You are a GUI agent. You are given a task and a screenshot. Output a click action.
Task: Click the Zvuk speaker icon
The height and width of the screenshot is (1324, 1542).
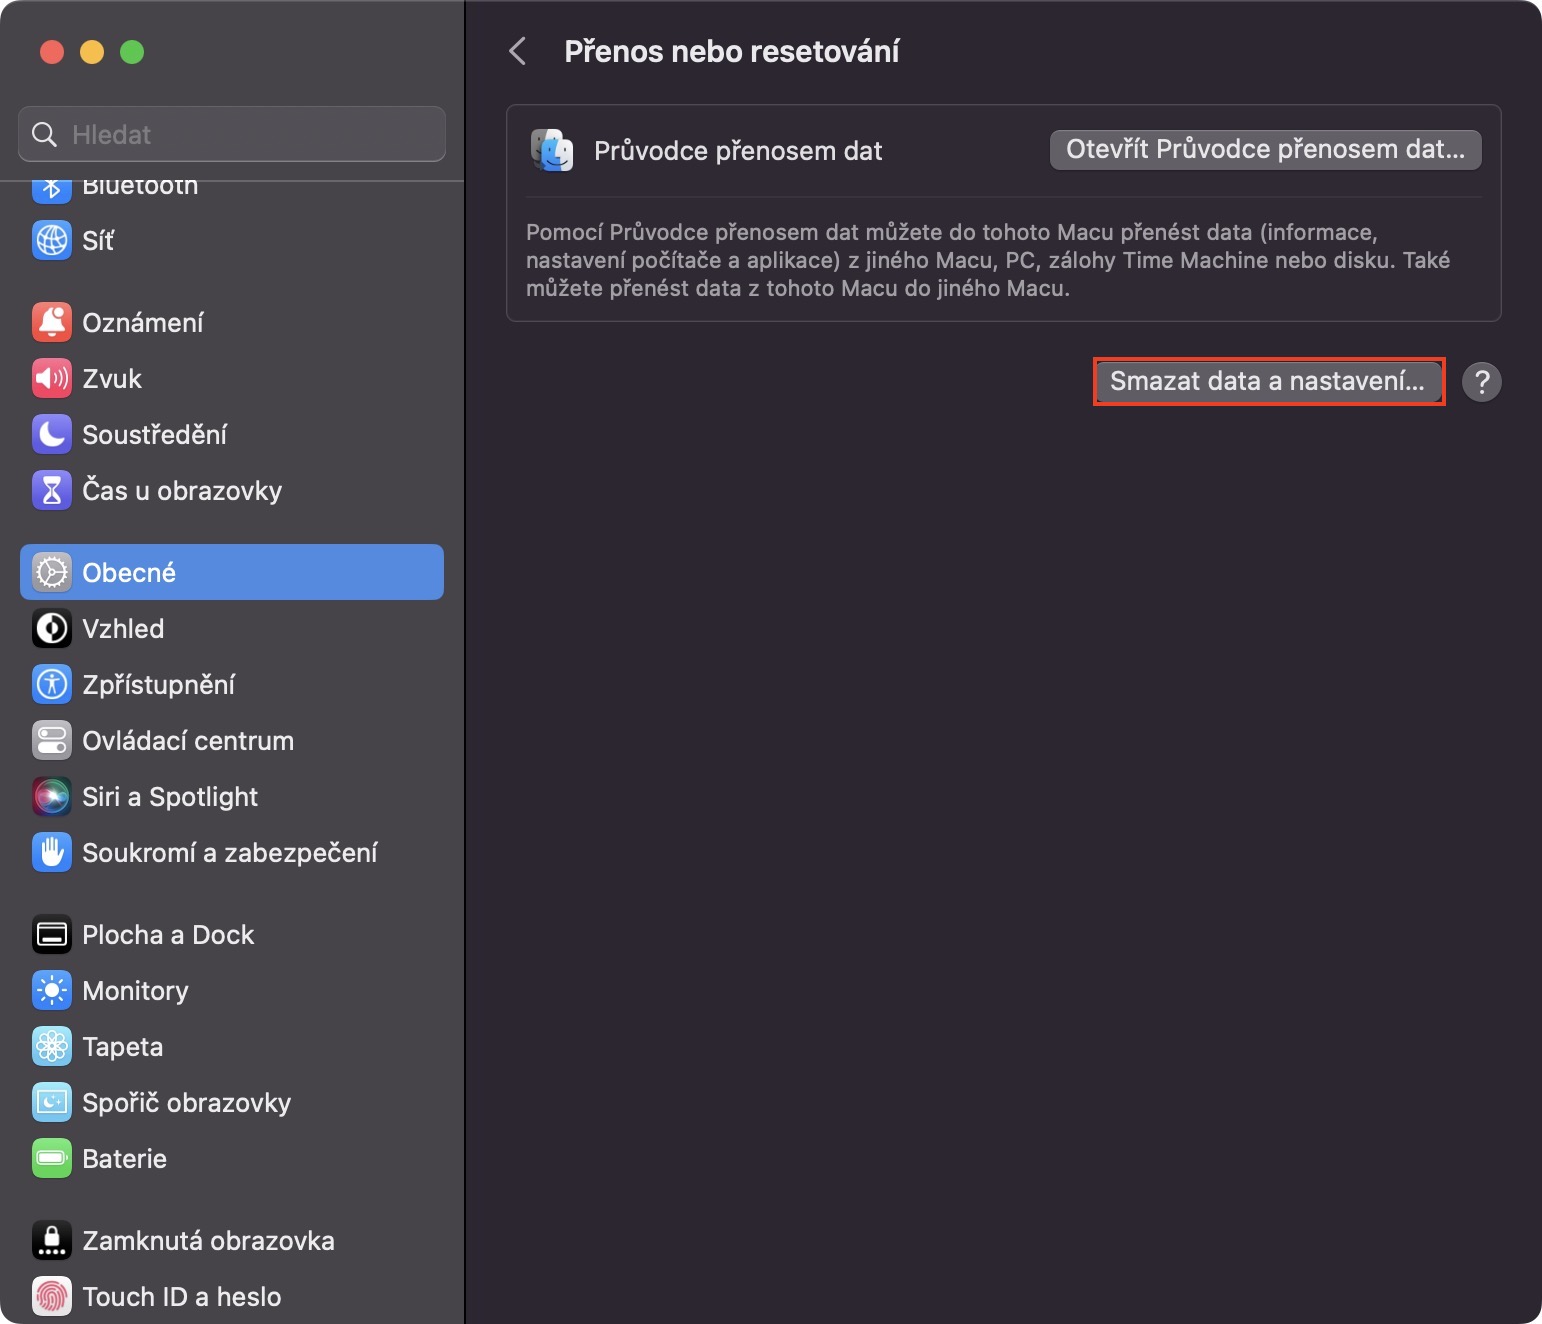point(52,378)
